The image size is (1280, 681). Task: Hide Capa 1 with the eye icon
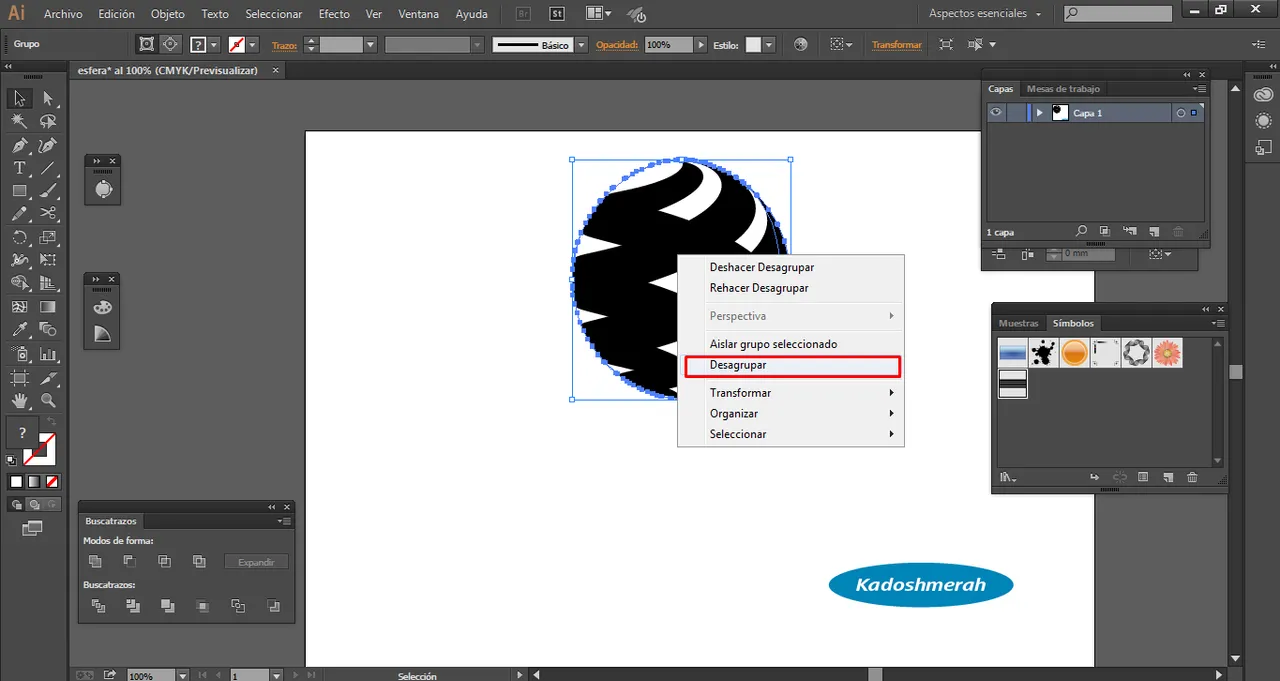pyautogui.click(x=996, y=113)
